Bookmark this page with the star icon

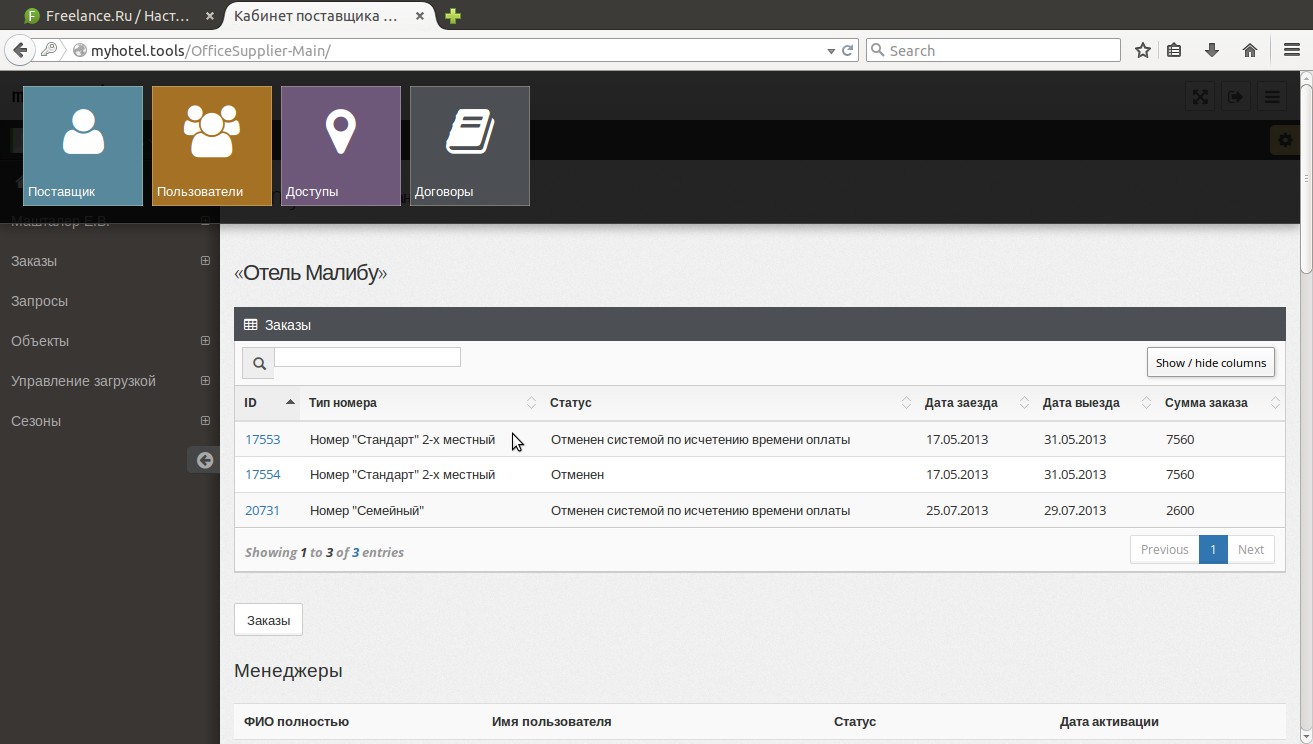[x=1143, y=50]
